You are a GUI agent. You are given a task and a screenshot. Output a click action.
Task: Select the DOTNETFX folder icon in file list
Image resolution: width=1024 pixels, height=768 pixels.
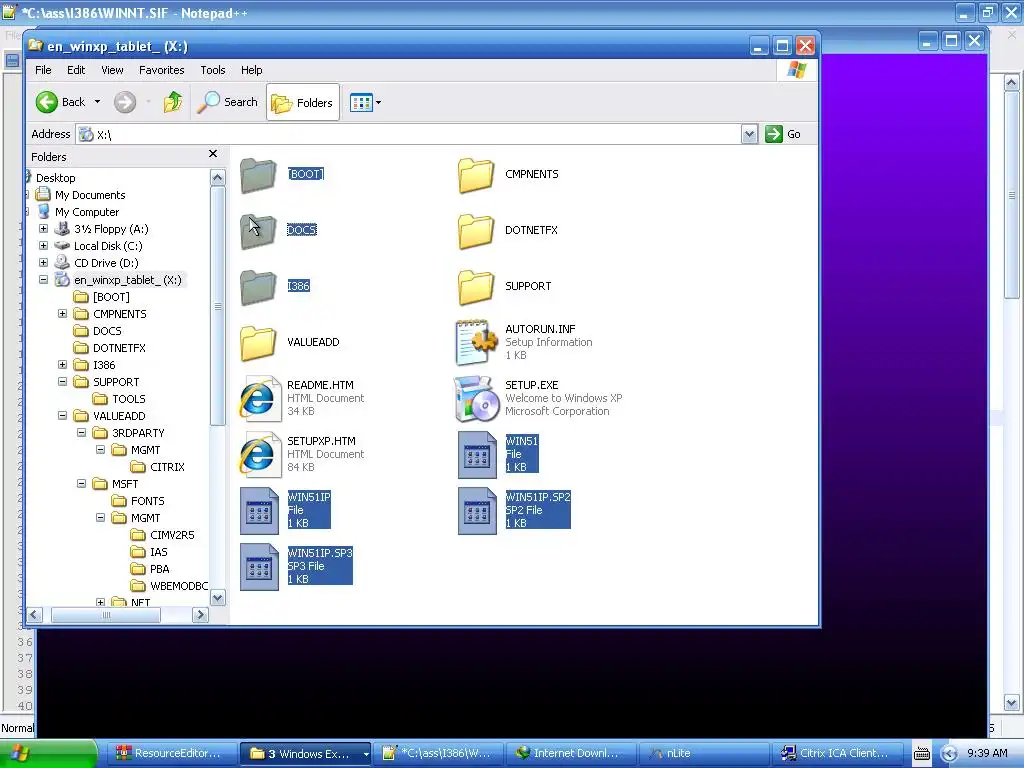click(476, 231)
